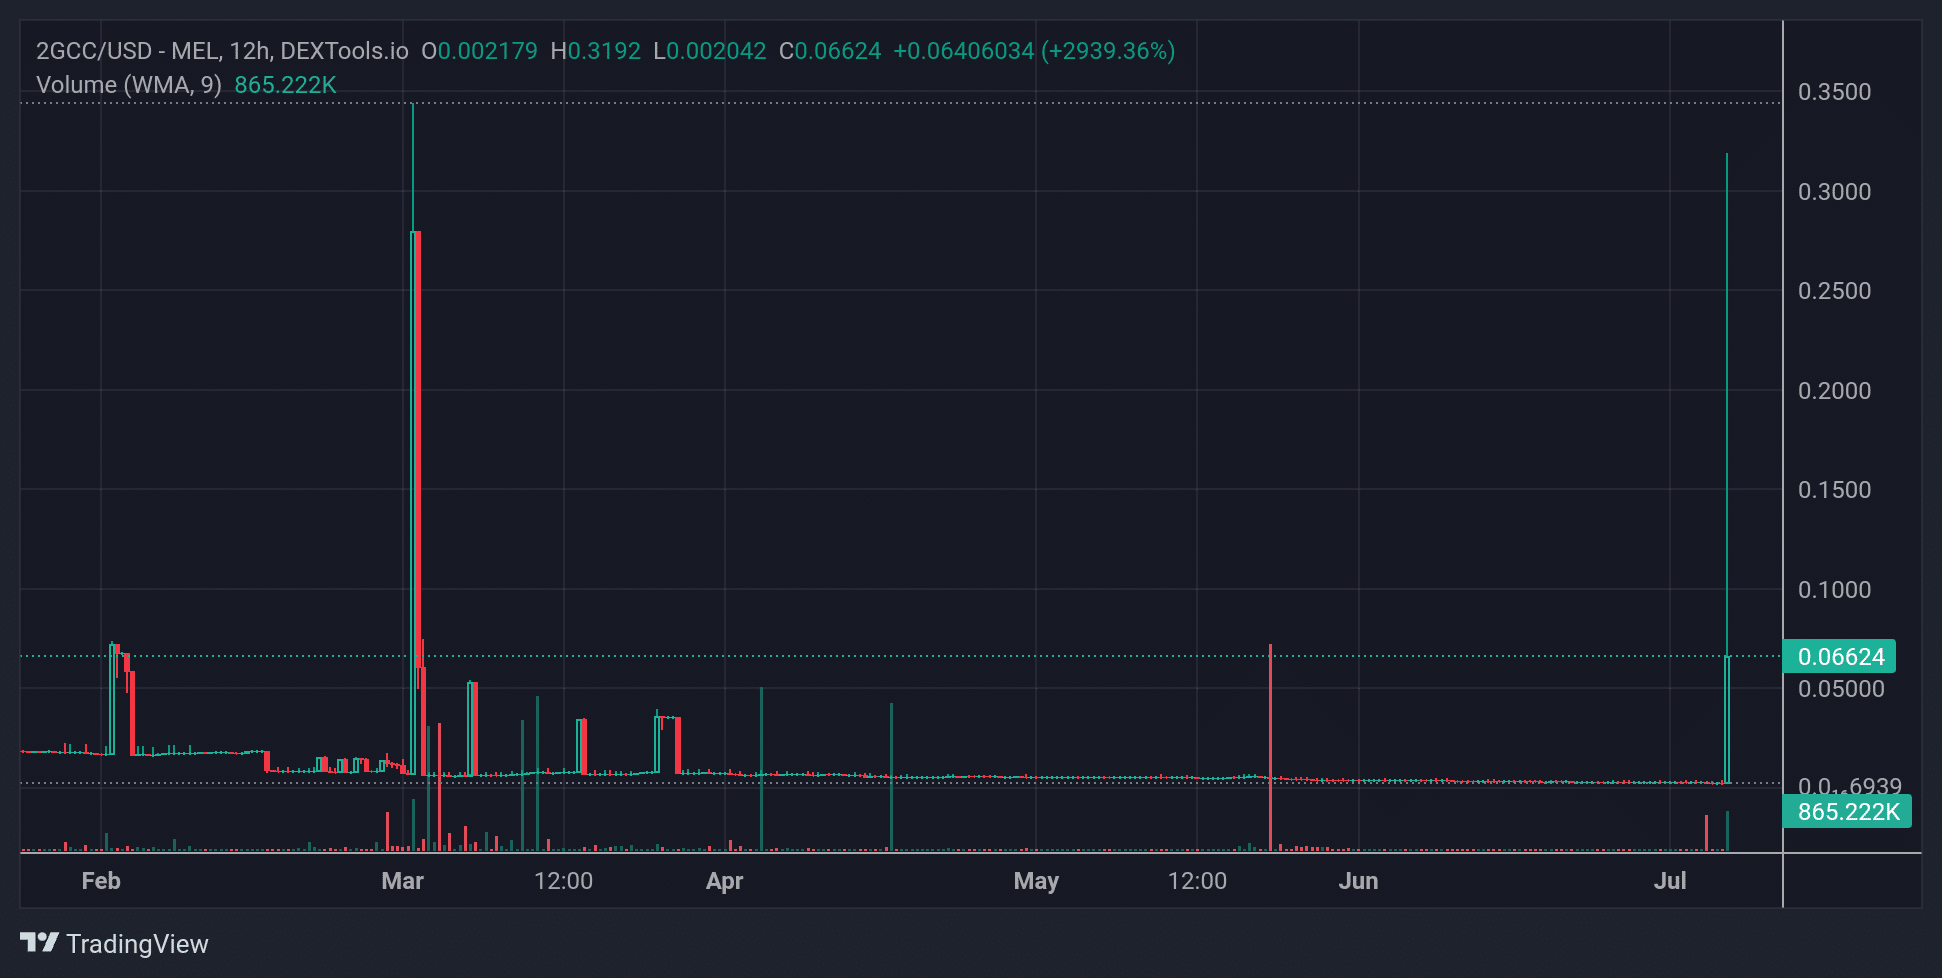Click the 0.1000 price axis label
The height and width of the screenshot is (978, 1942).
[x=1834, y=590]
